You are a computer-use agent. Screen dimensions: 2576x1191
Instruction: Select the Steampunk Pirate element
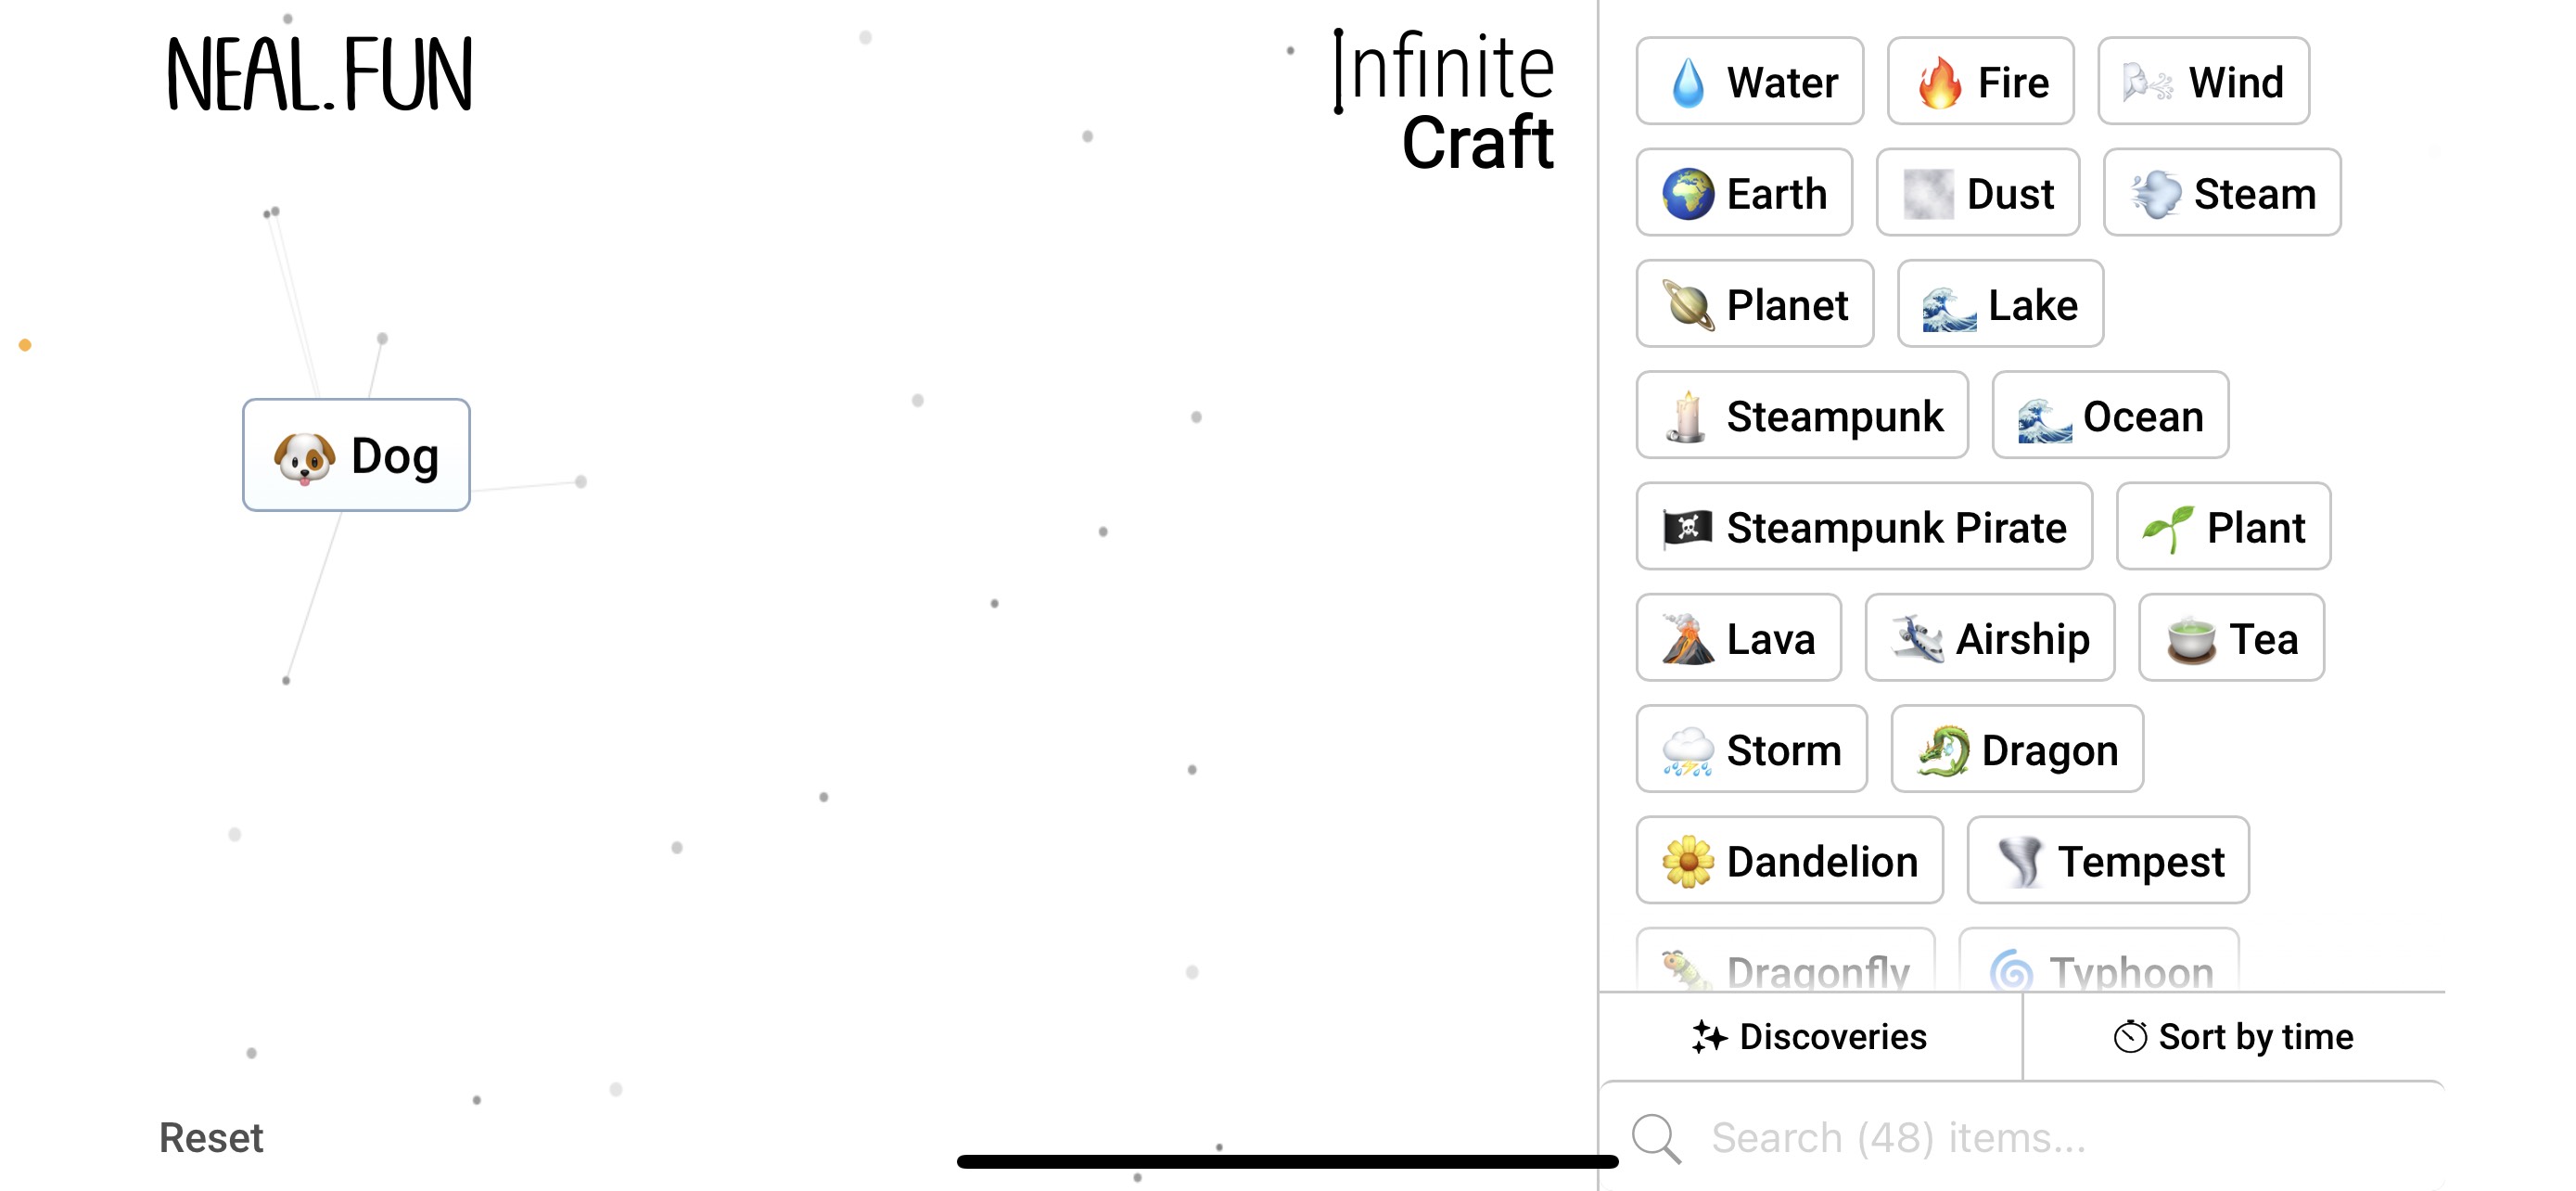pos(1863,527)
